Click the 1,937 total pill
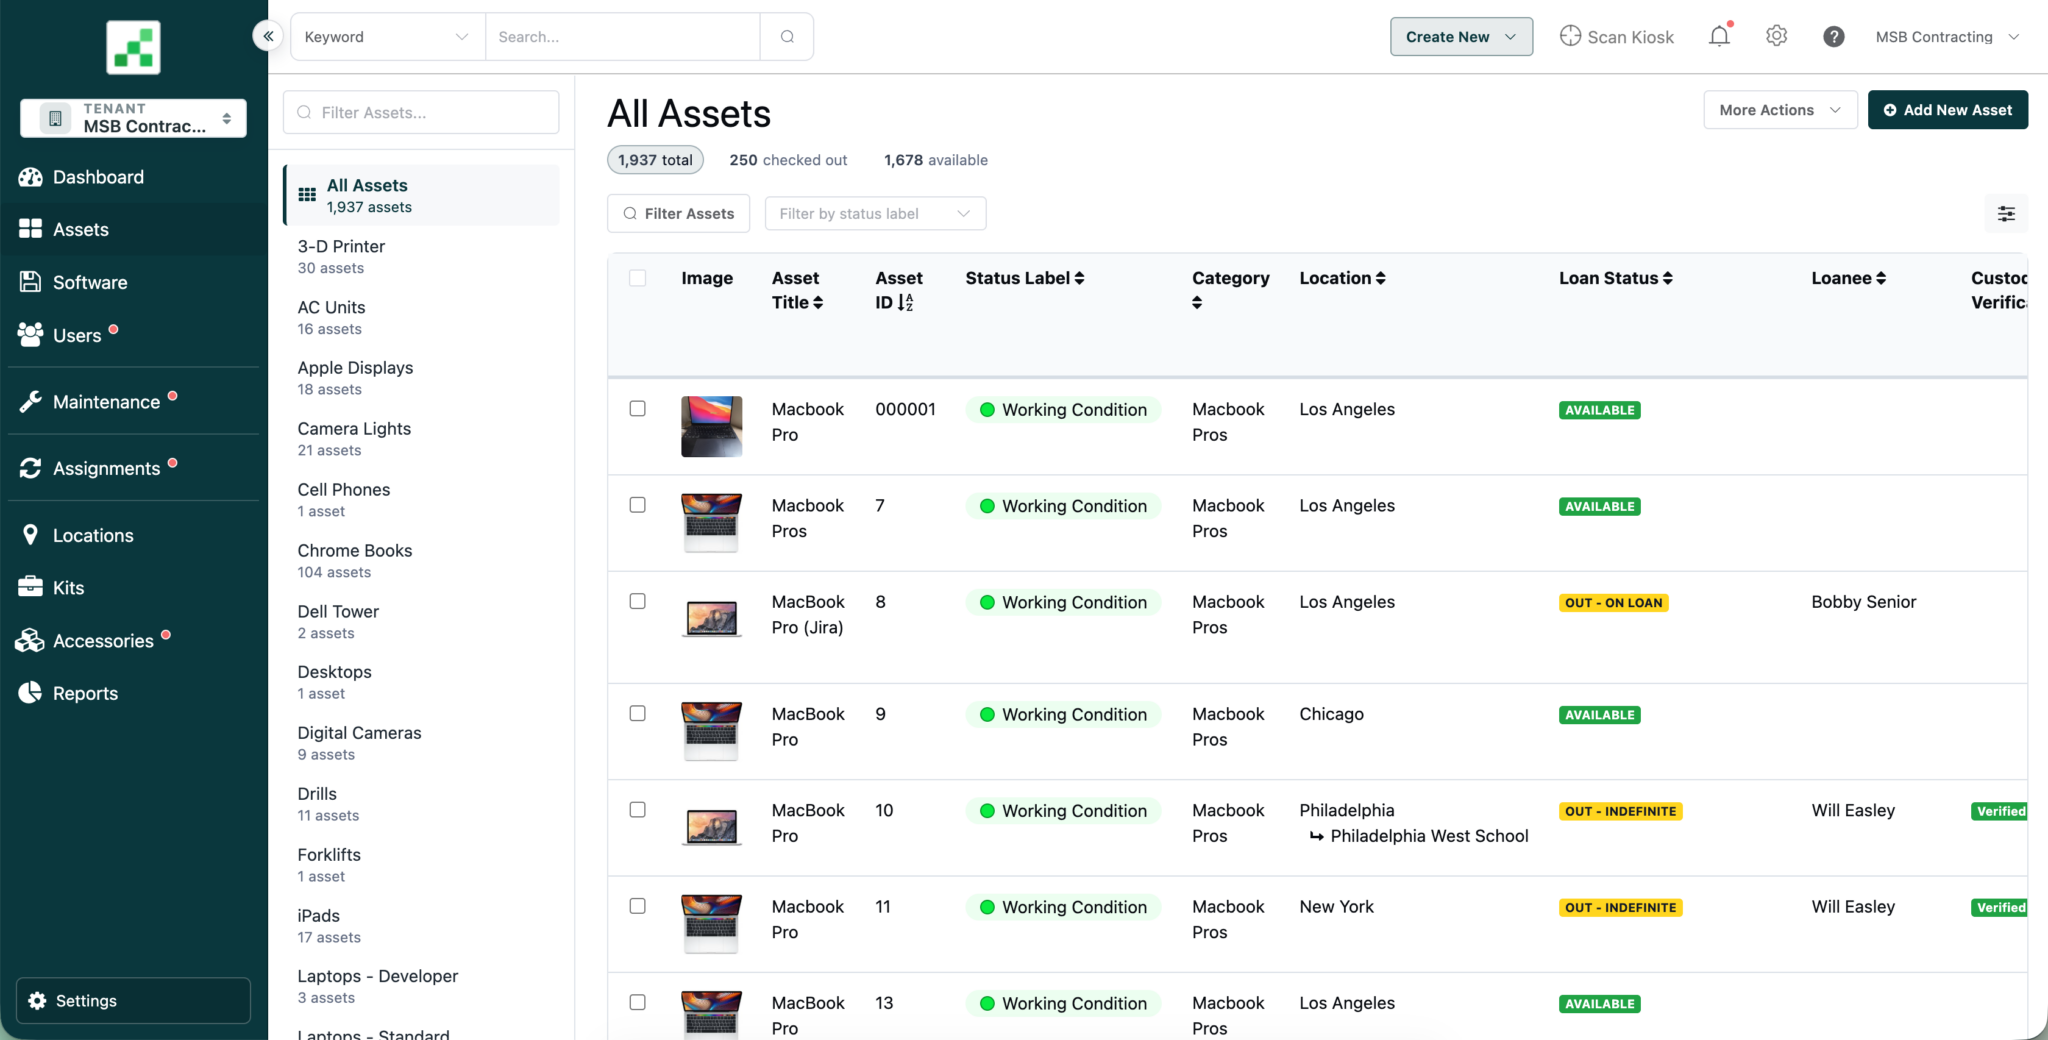2048x1040 pixels. coord(655,160)
